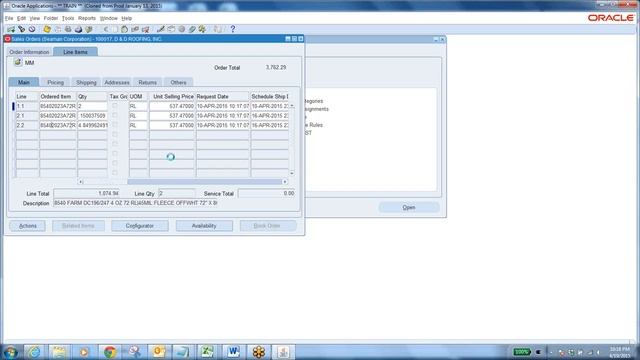The image size is (640, 360).
Task: Select the Main sub-tab
Action: pyautogui.click(x=24, y=82)
